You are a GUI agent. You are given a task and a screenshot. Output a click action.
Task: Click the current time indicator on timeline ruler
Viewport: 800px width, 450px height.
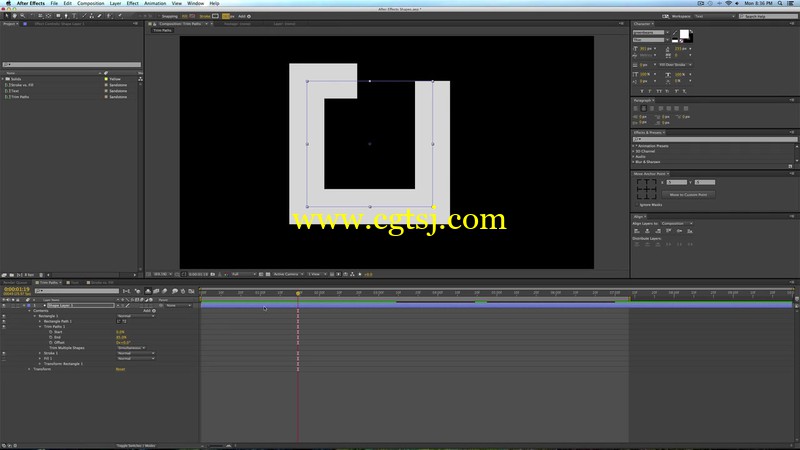click(x=298, y=293)
